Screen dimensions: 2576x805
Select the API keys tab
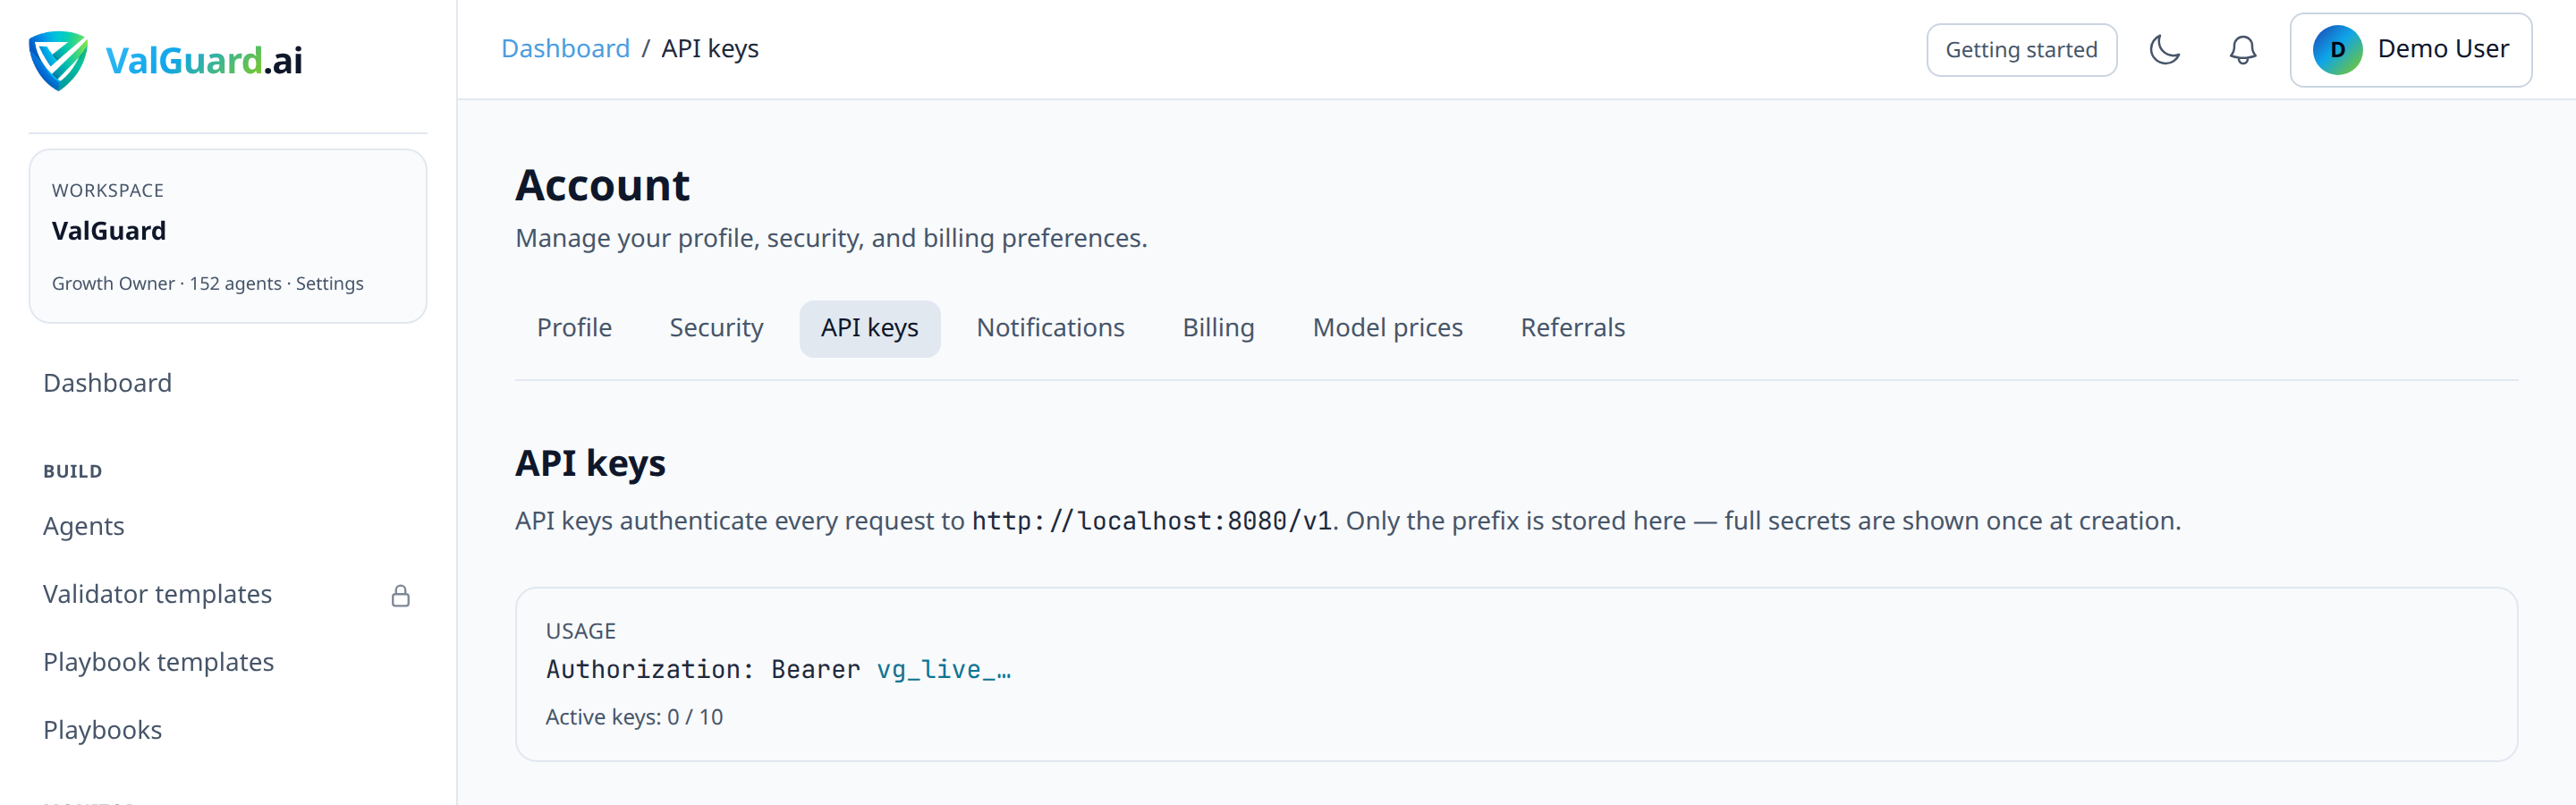point(869,328)
